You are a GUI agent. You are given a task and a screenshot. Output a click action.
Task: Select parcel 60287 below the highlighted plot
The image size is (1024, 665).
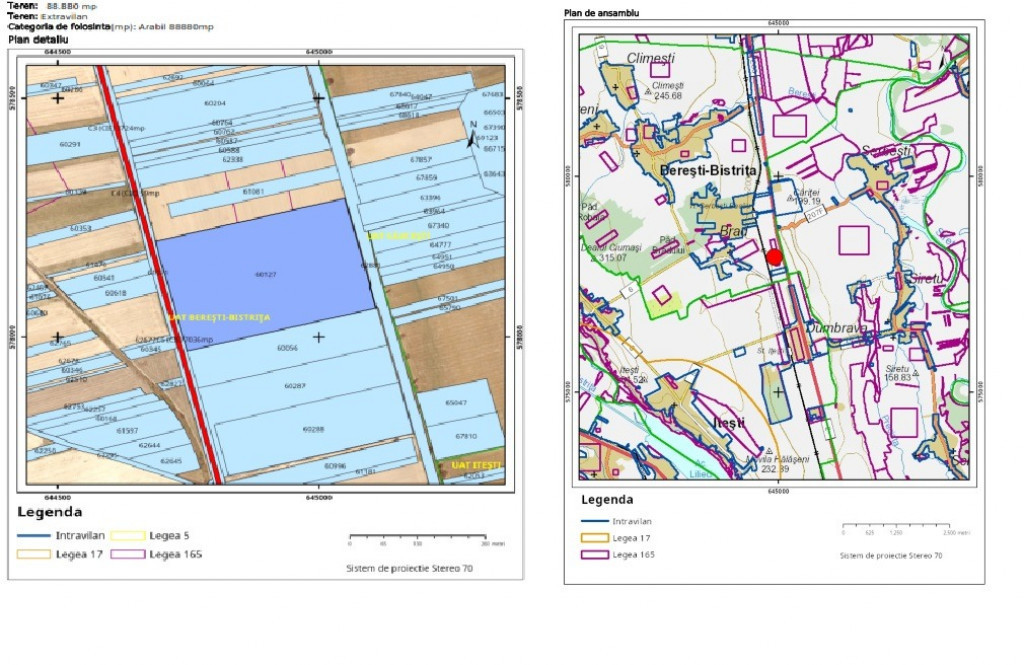pos(294,385)
